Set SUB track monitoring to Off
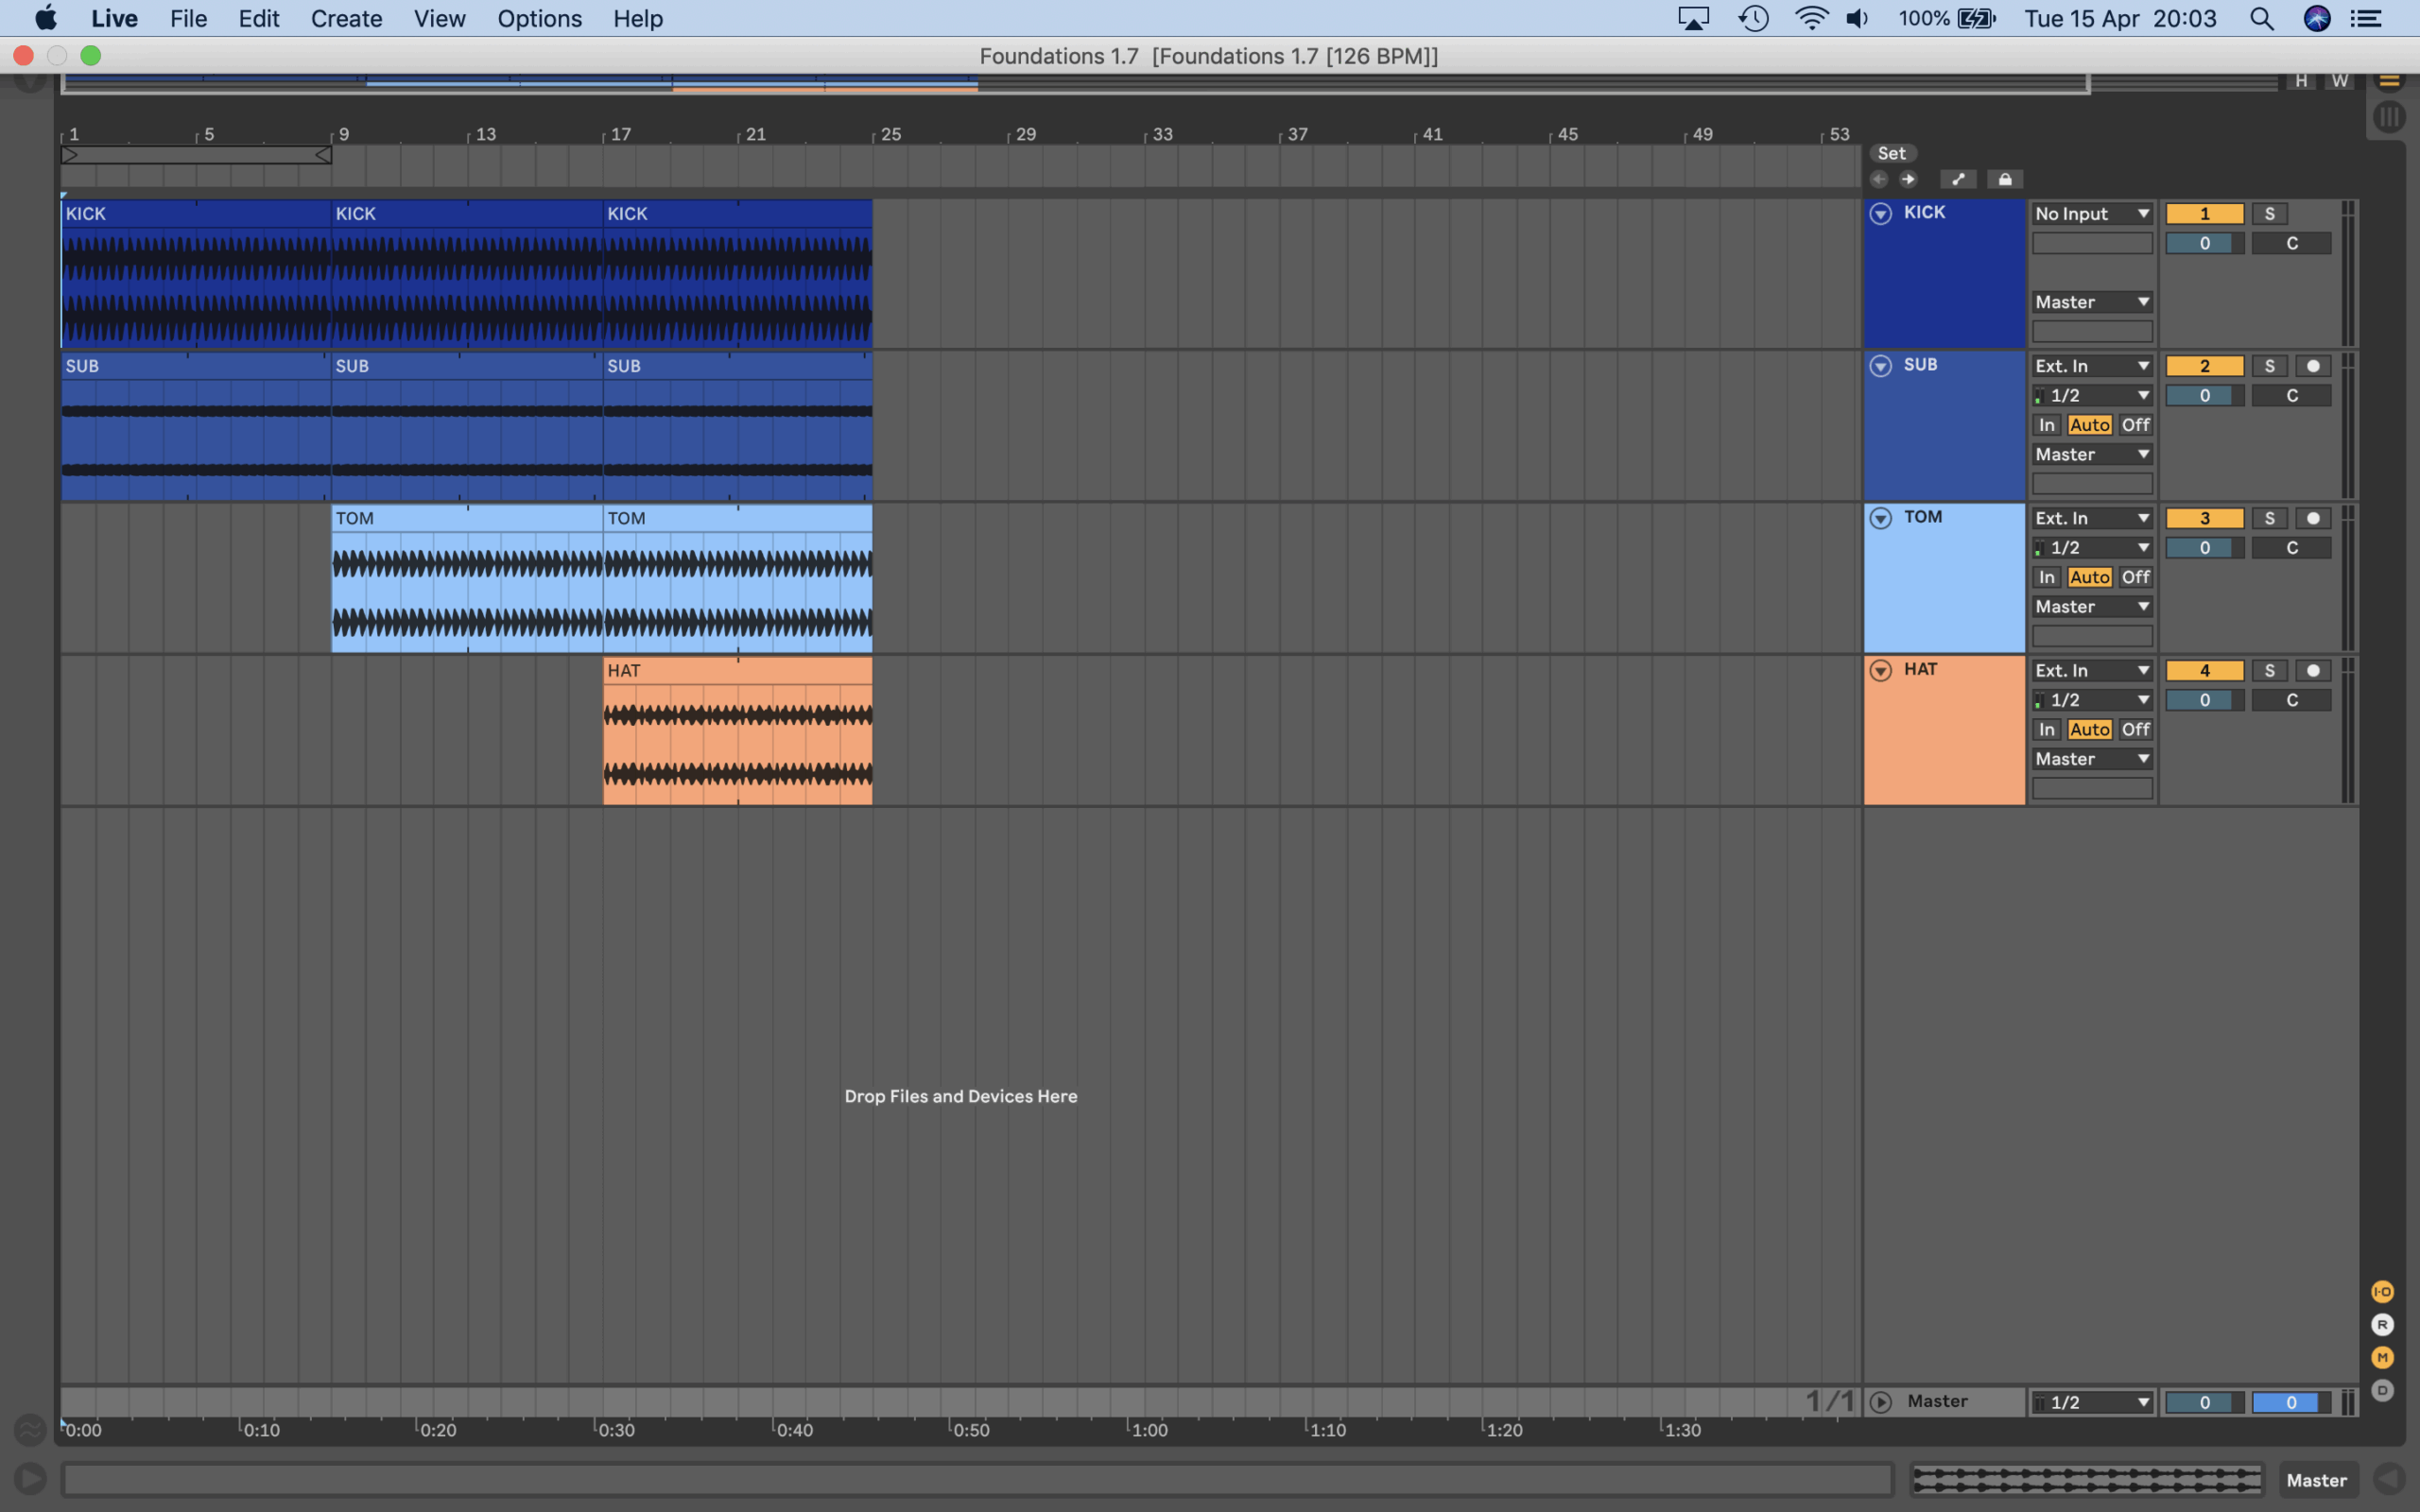The height and width of the screenshot is (1512, 2420). click(2135, 425)
